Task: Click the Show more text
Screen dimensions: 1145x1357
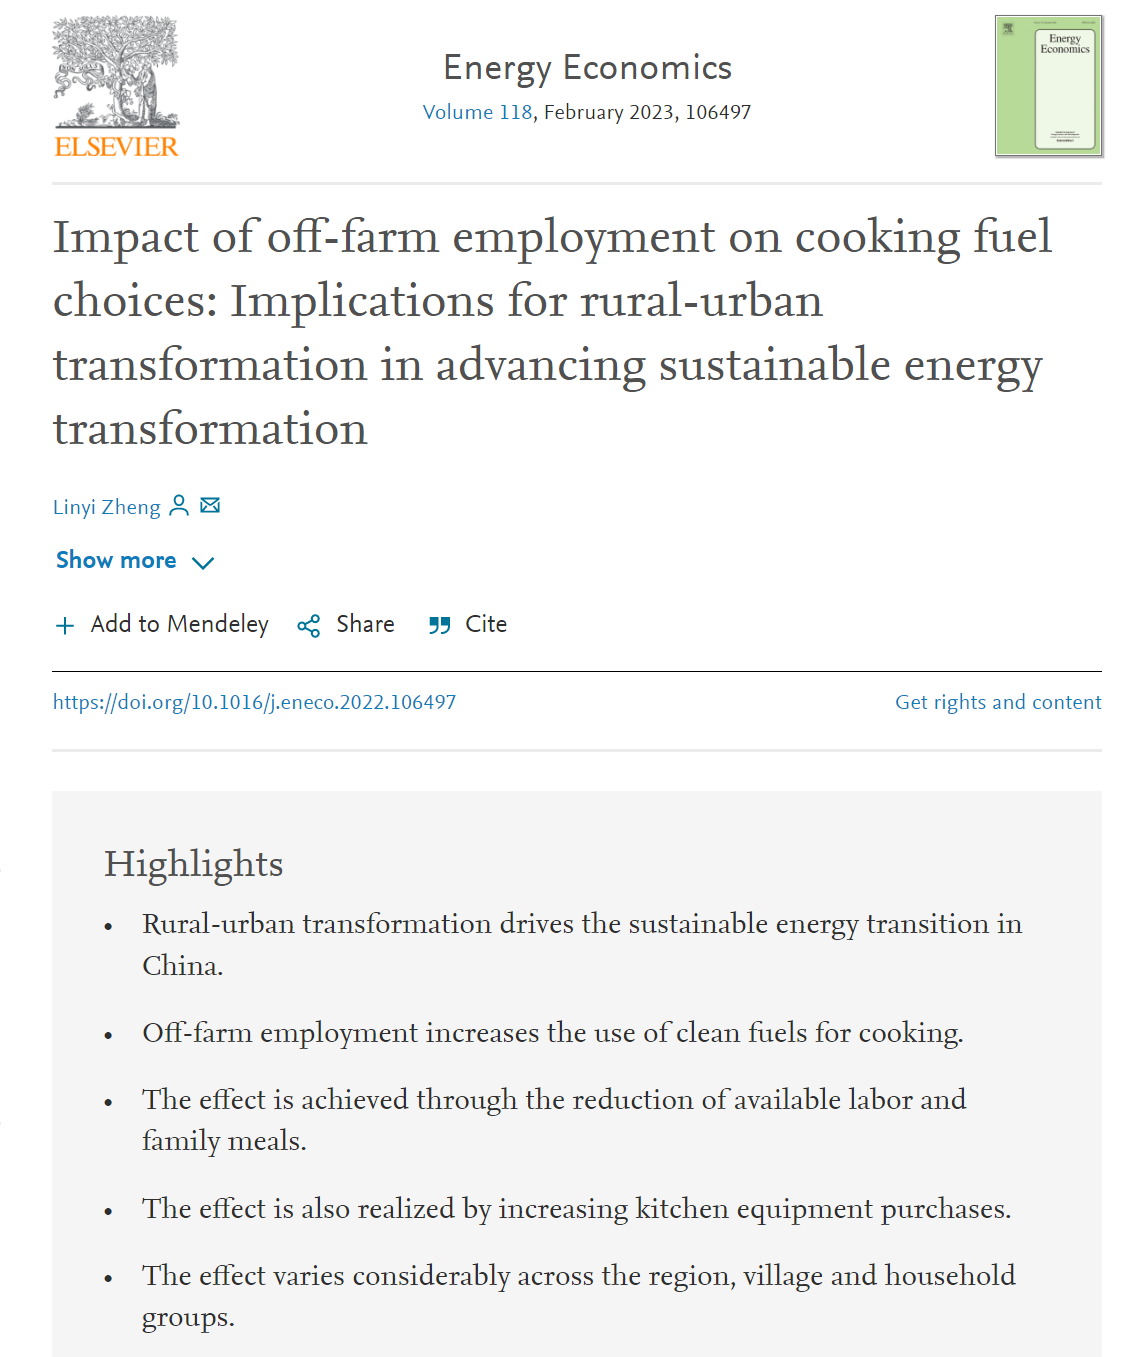Action: (x=116, y=560)
